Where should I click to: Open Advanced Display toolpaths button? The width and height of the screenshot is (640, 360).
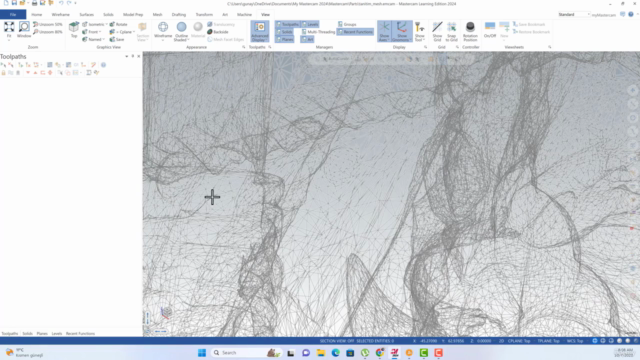260,31
